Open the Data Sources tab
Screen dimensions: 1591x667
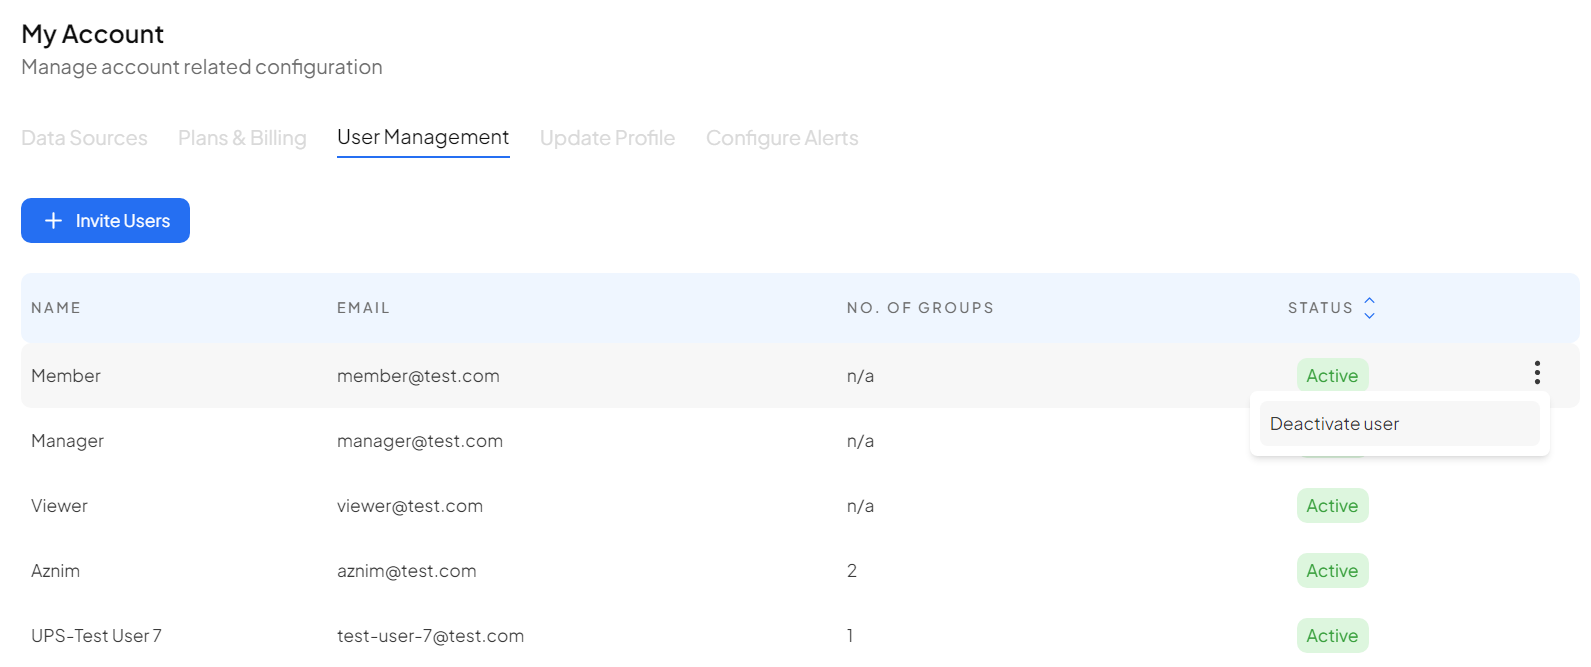(x=84, y=138)
